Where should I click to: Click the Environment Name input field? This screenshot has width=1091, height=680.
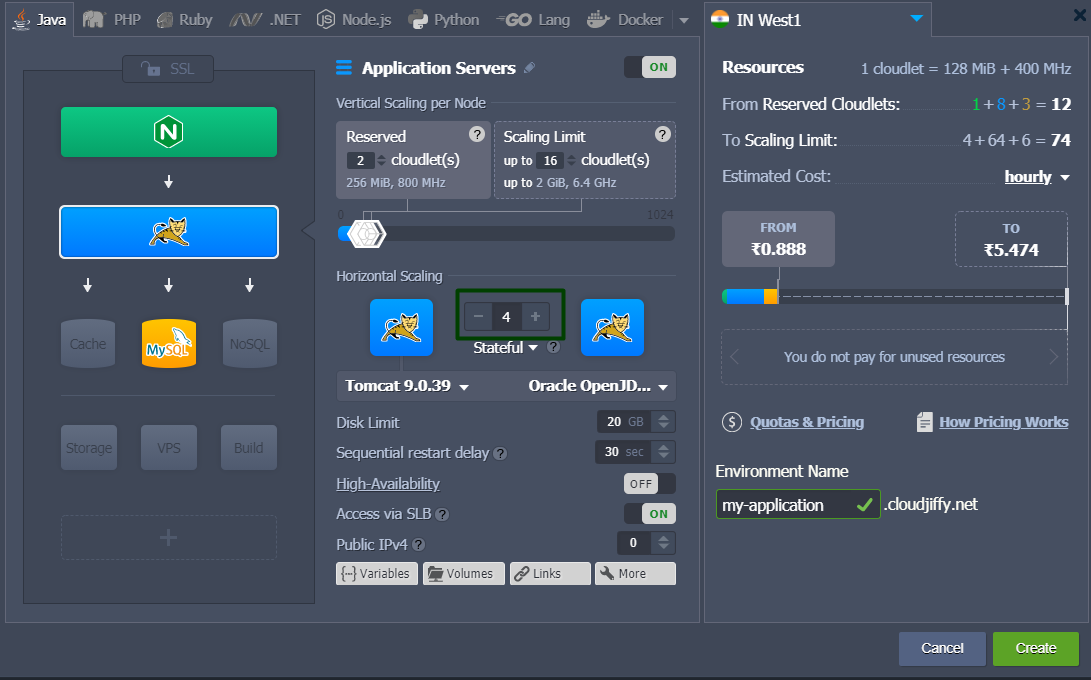(797, 505)
